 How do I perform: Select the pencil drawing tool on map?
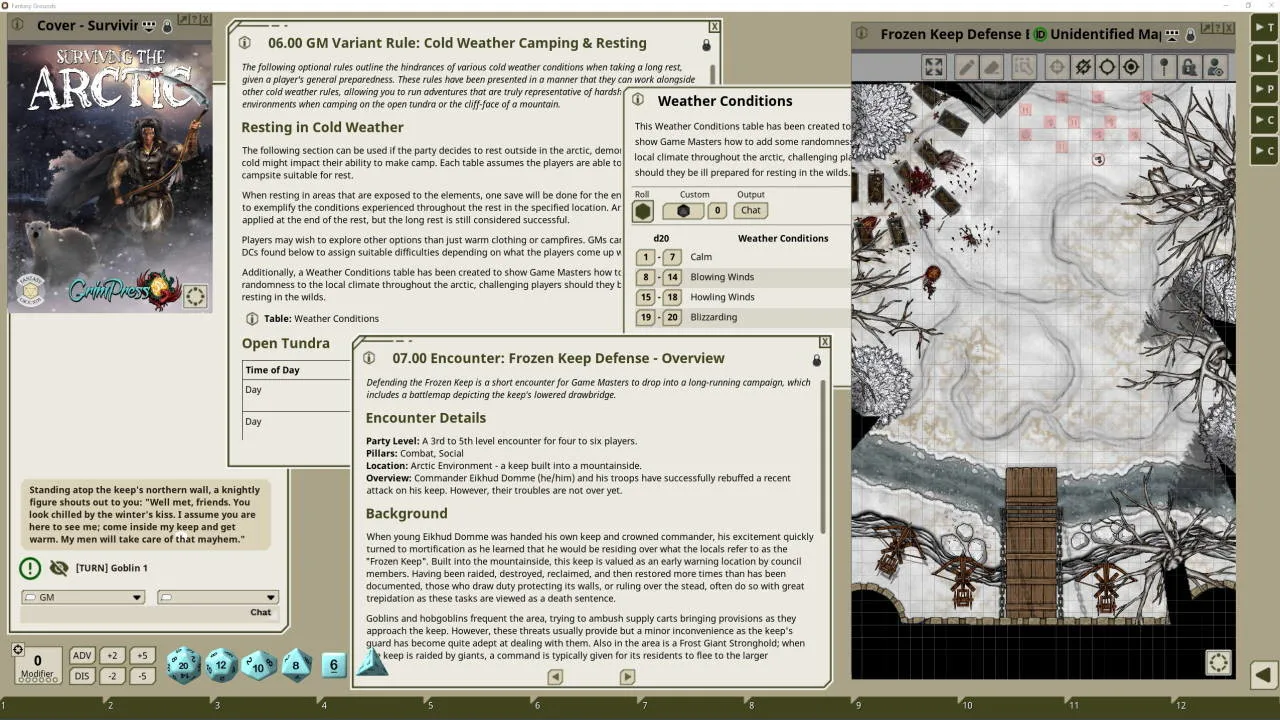click(x=966, y=67)
